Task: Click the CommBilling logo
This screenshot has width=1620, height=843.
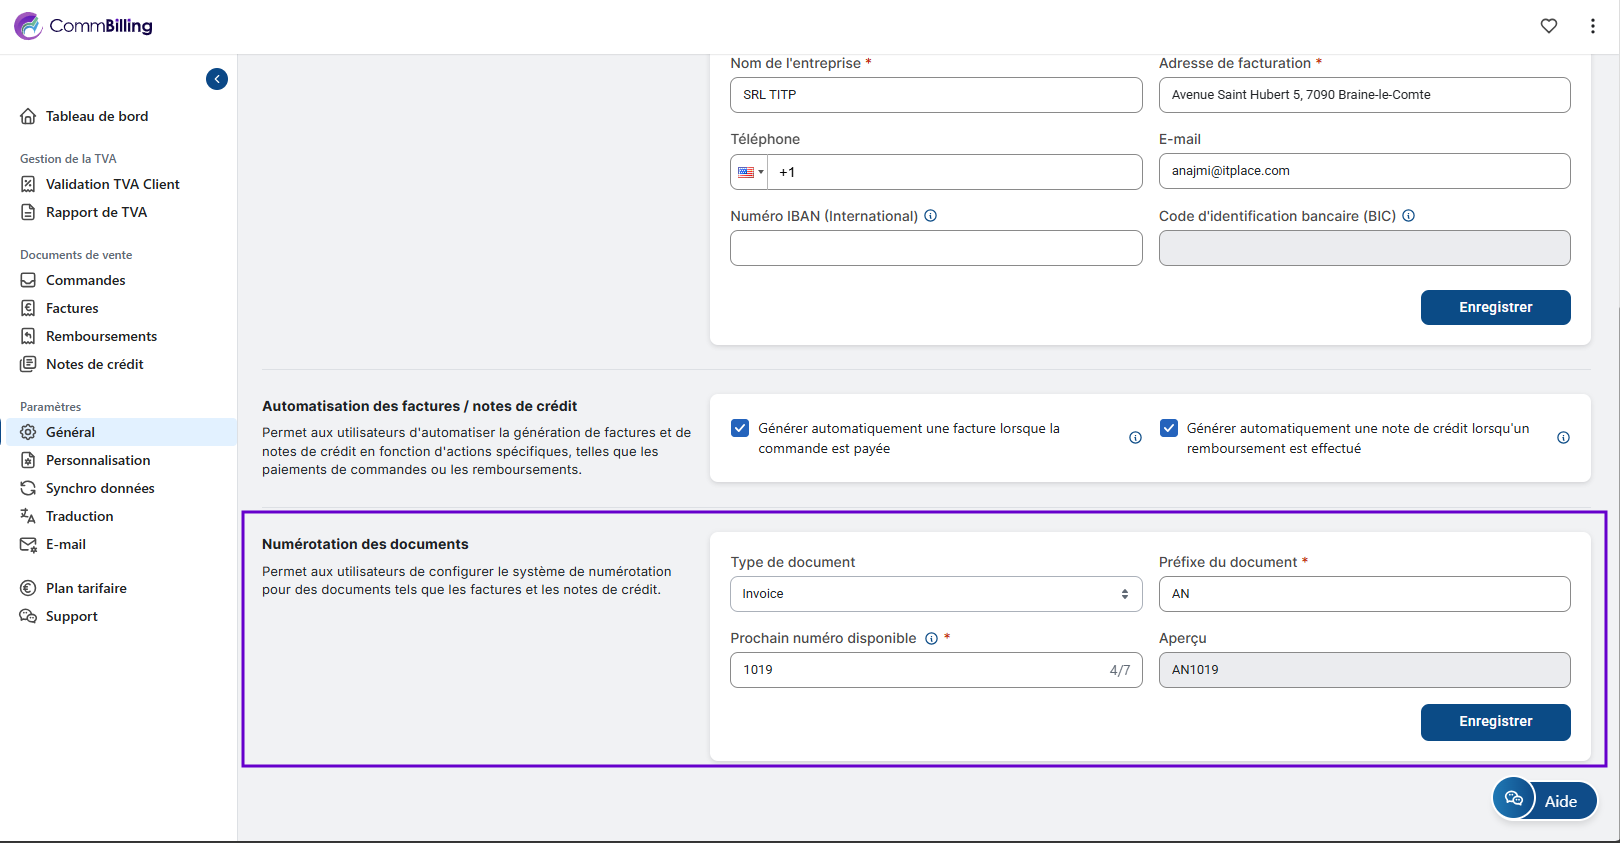Action: tap(84, 26)
